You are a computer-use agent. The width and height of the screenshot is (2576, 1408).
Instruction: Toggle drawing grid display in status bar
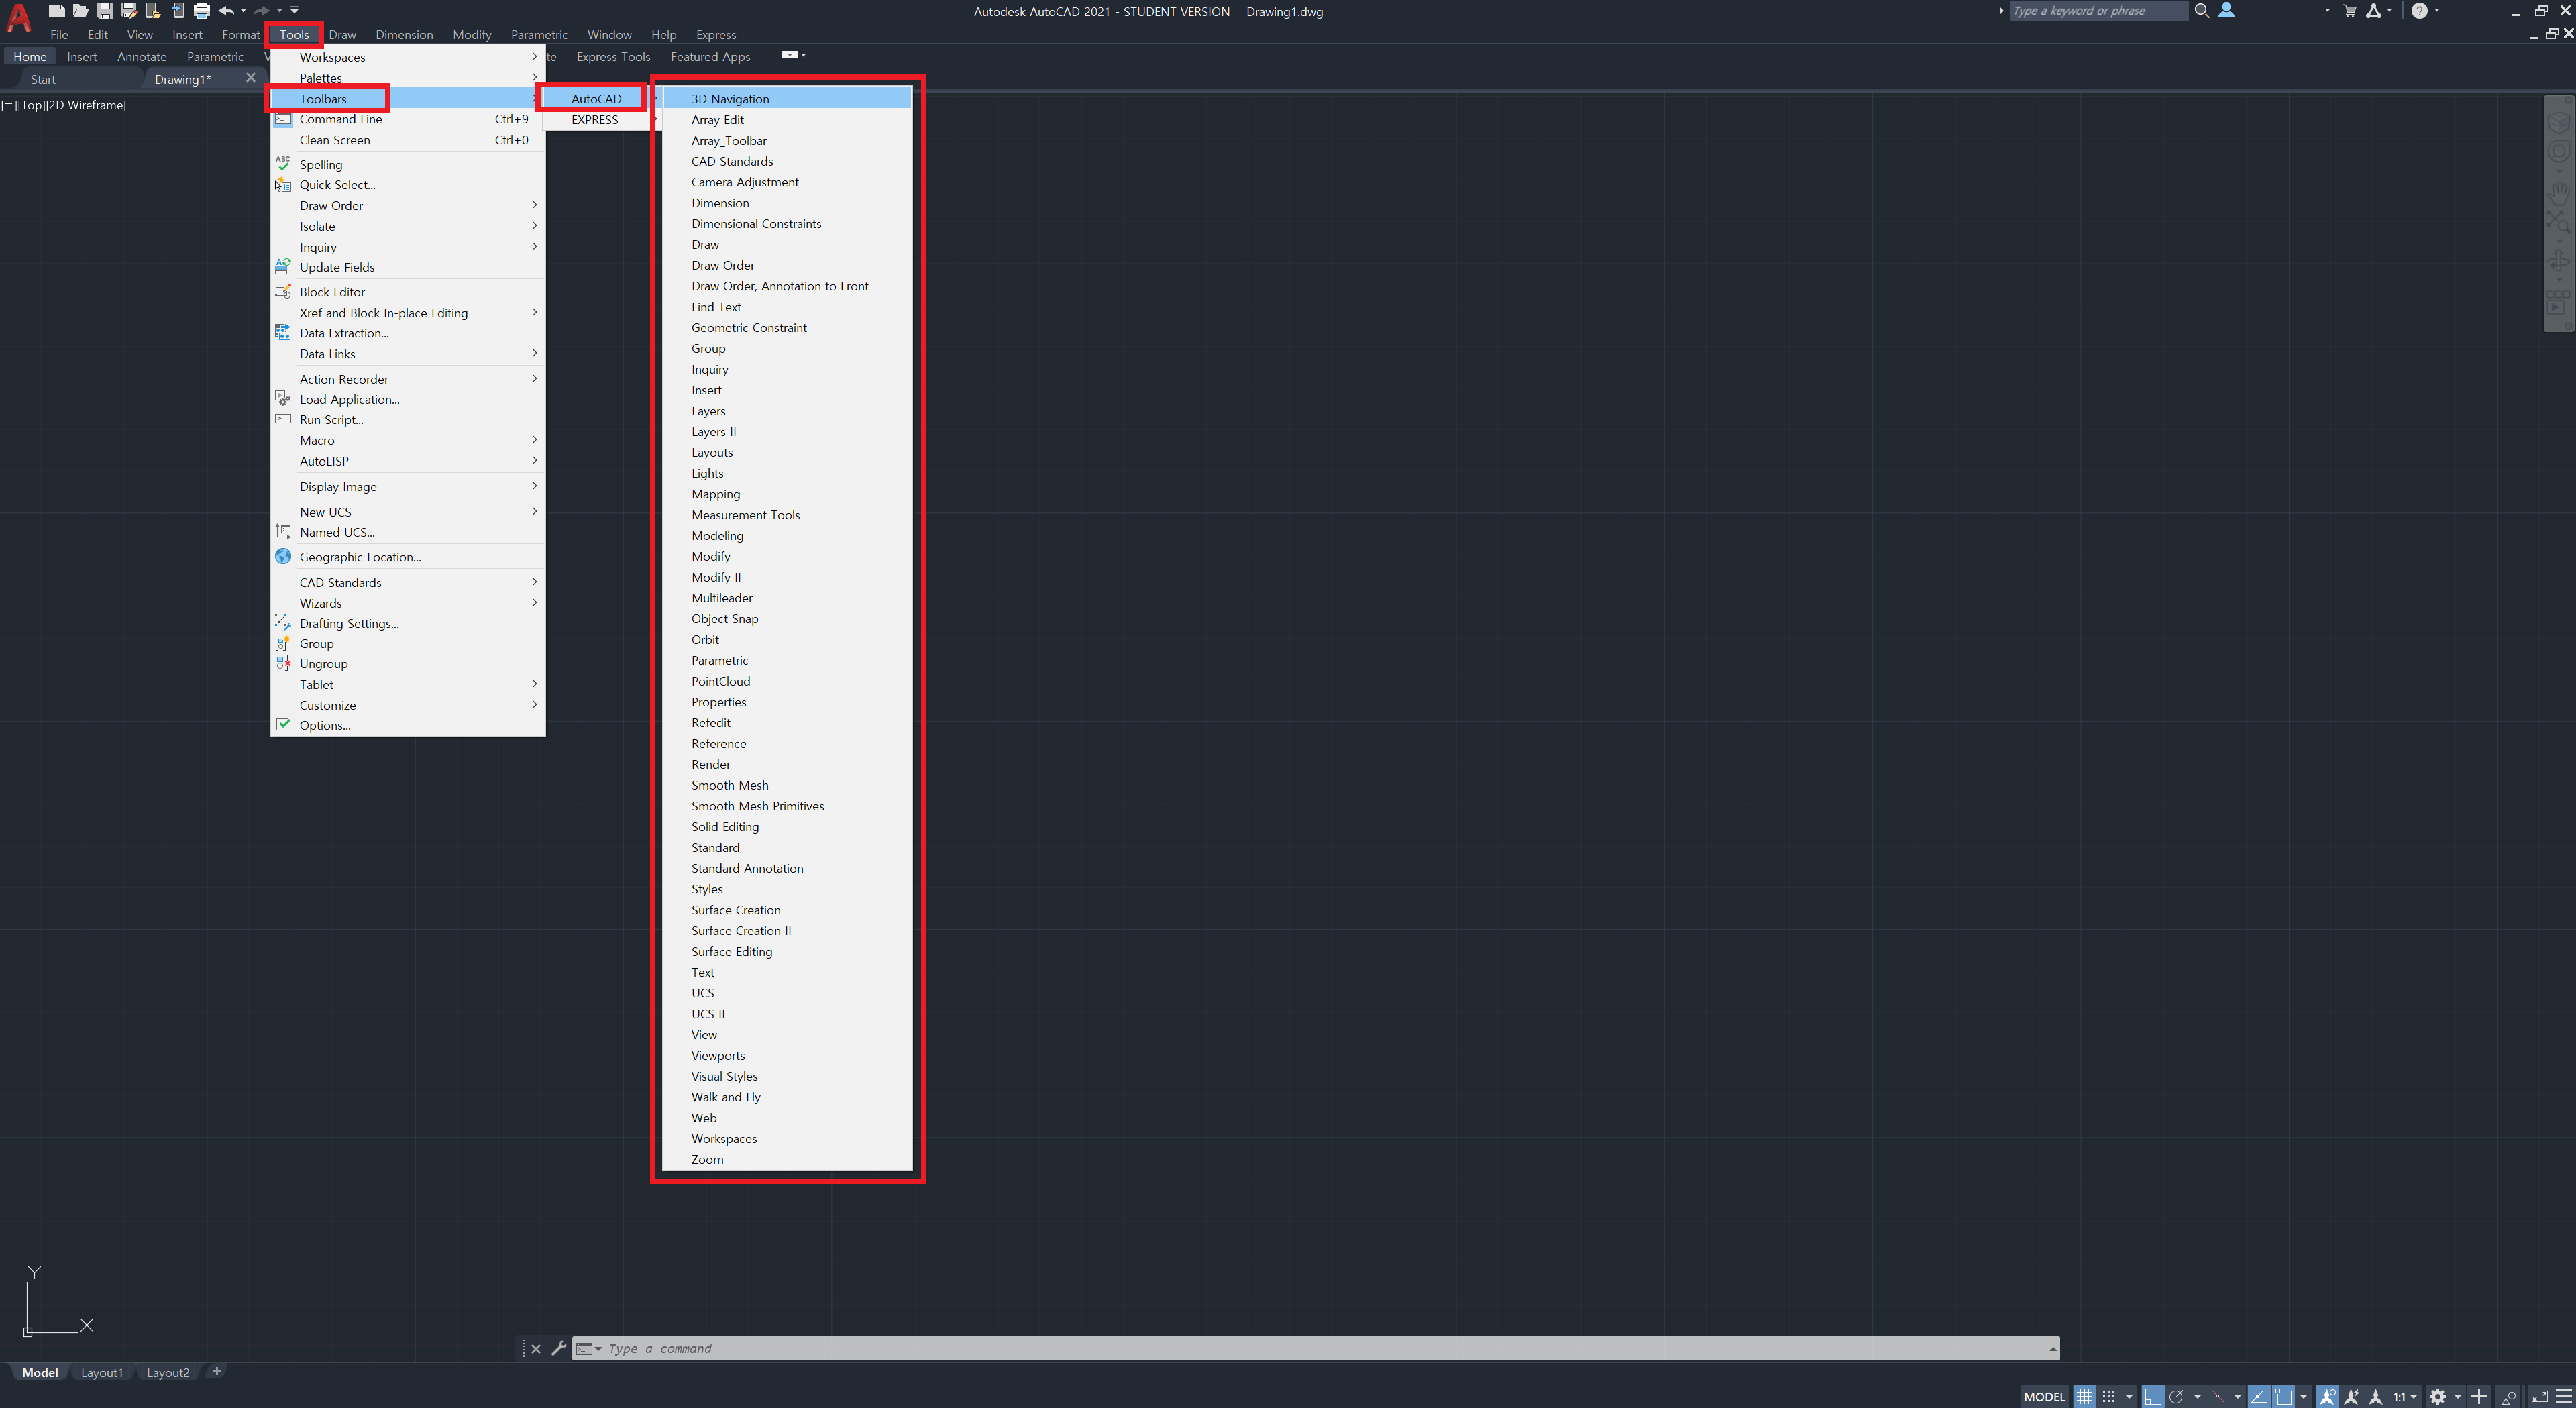pos(2084,1397)
